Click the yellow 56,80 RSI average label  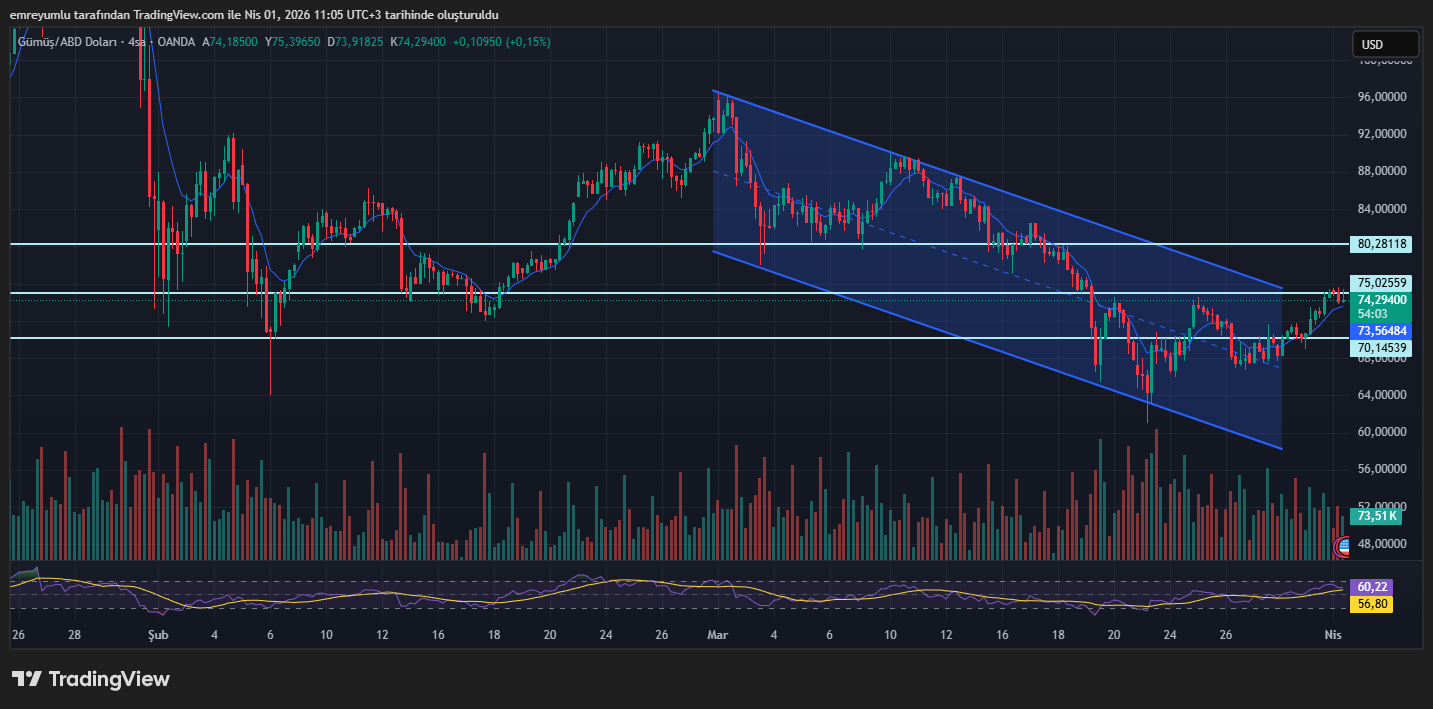point(1370,603)
